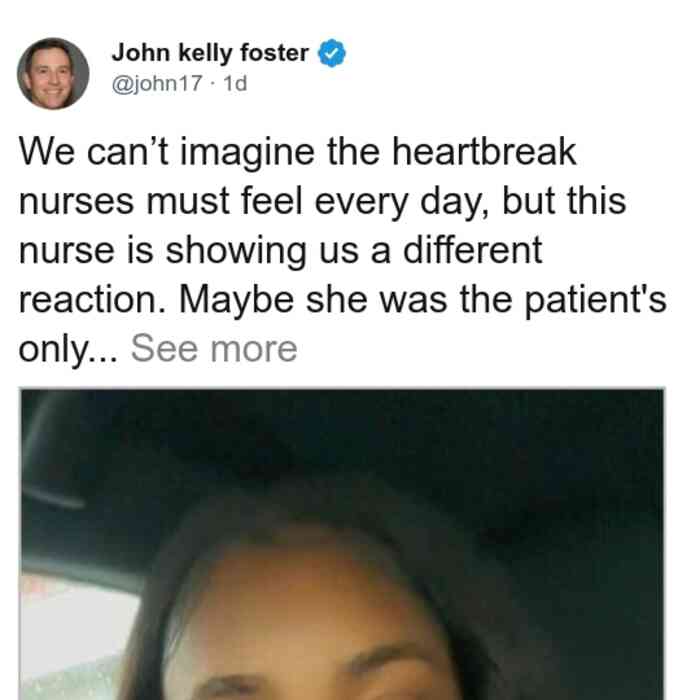Open the attached photo of the woman

342,544
